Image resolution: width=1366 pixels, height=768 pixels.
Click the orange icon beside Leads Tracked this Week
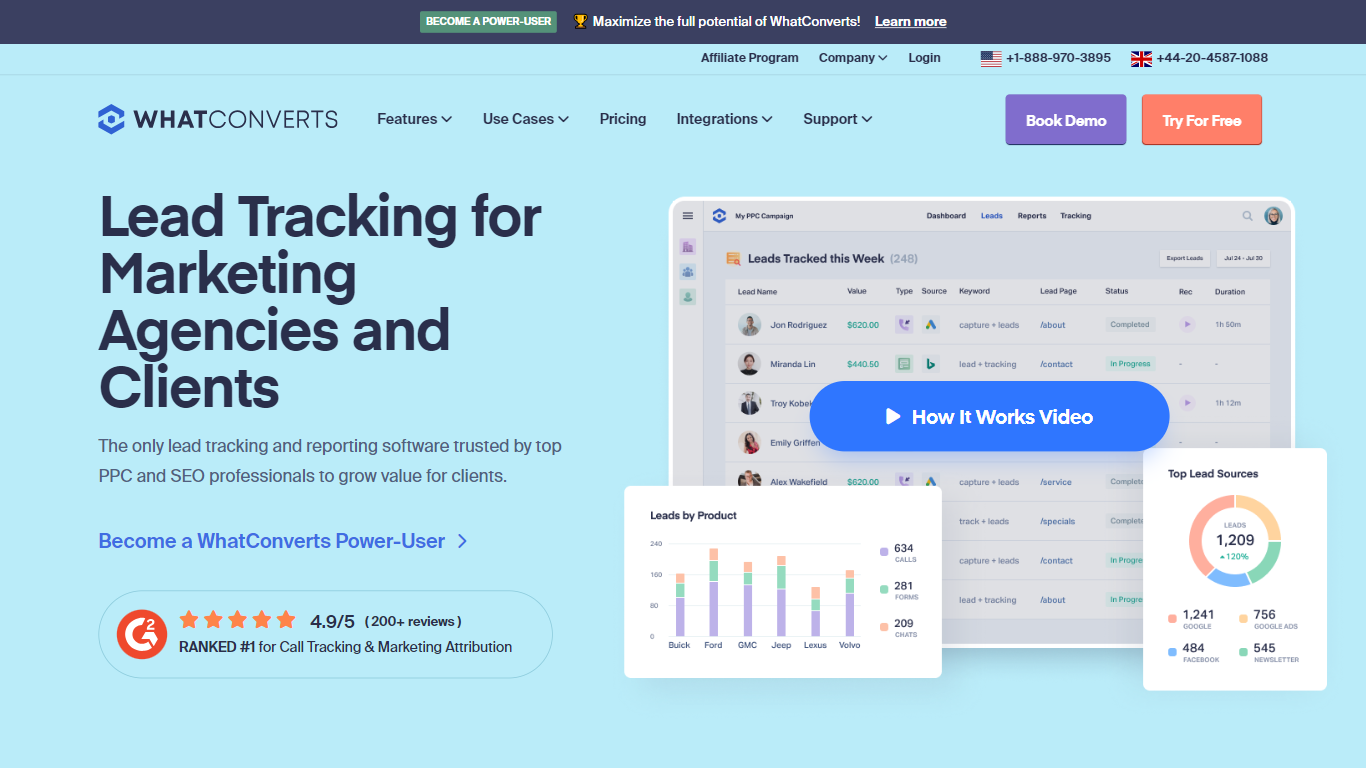coord(733,258)
